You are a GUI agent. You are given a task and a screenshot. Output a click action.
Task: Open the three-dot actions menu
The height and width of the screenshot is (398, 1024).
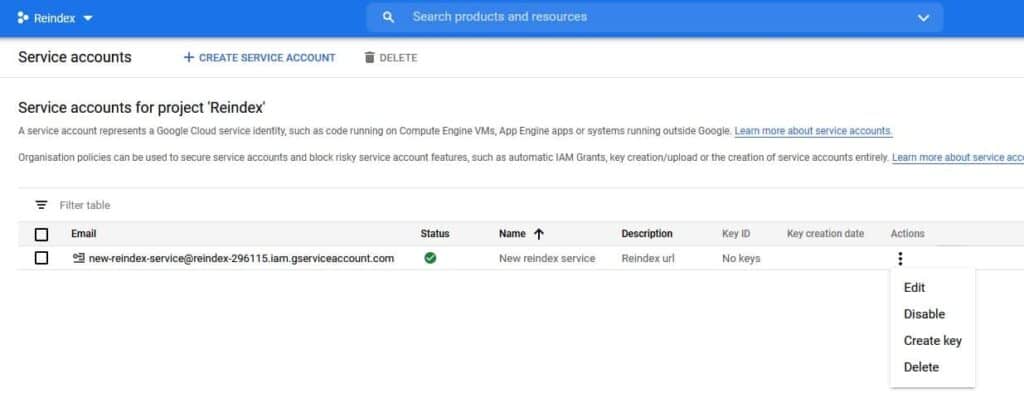click(x=900, y=259)
